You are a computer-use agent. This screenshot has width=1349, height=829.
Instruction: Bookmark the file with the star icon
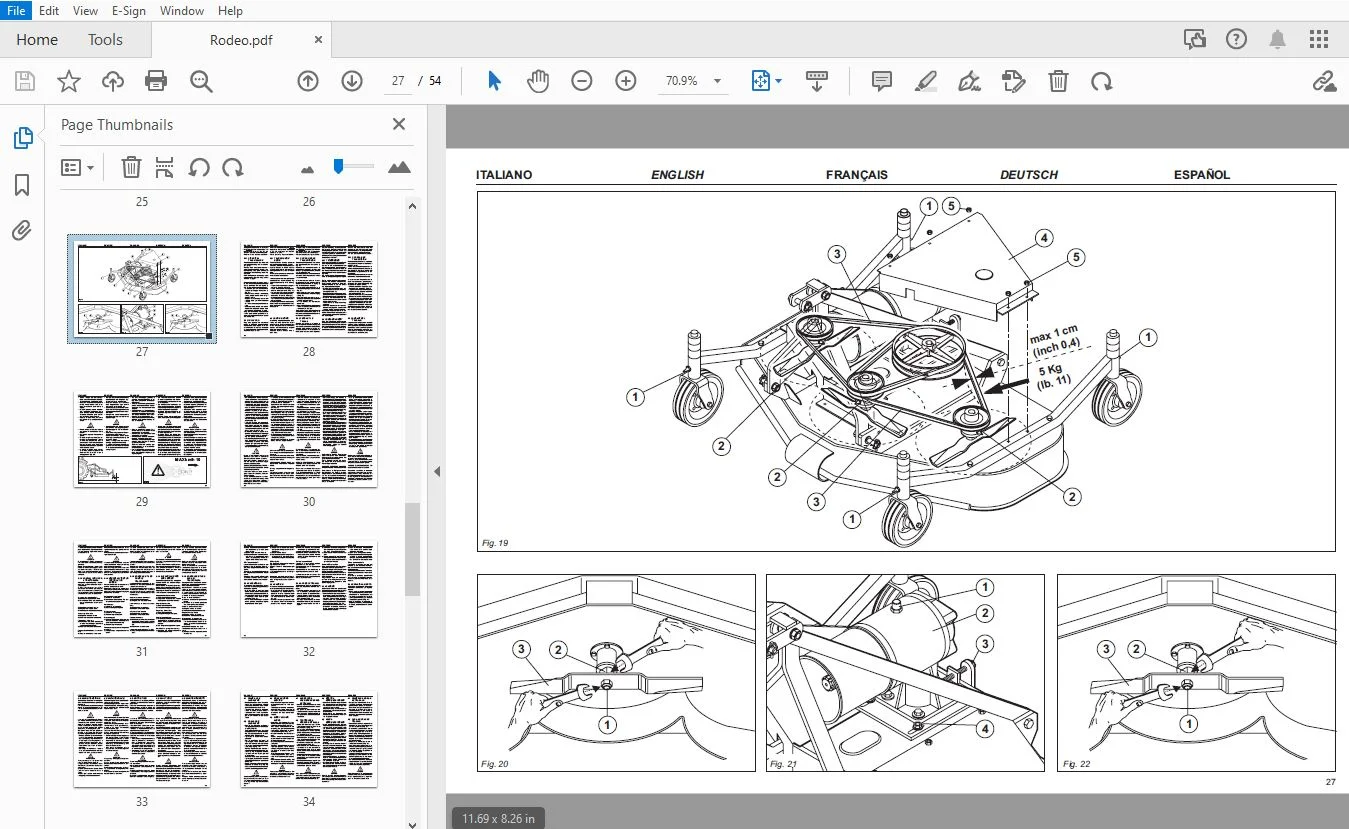[x=69, y=81]
